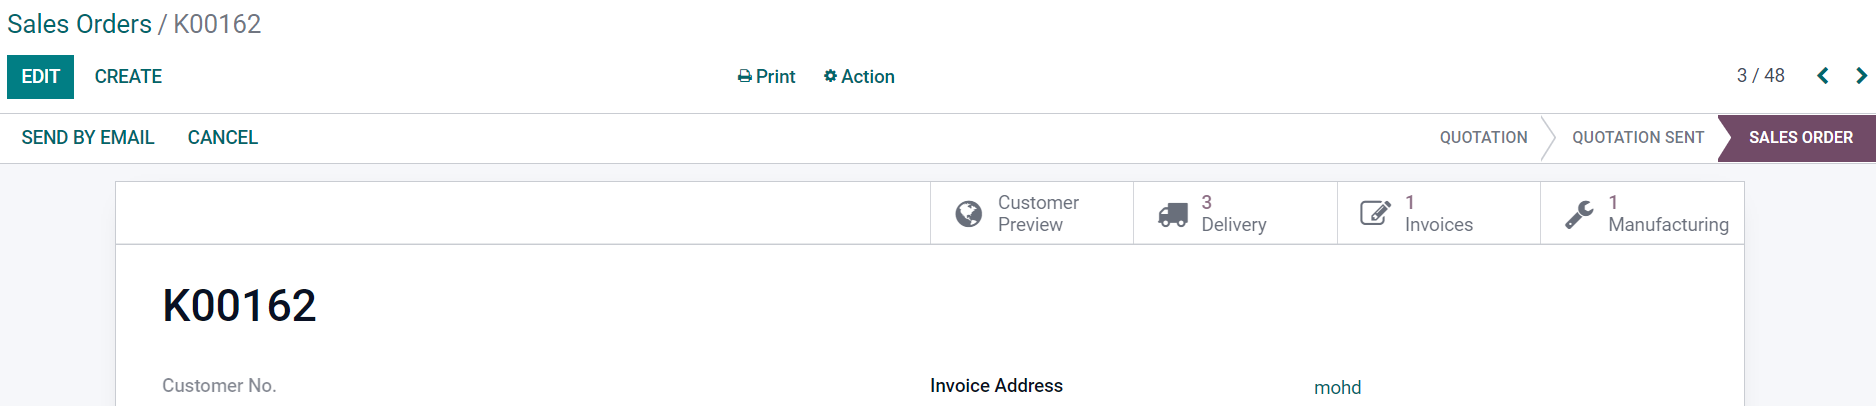
Task: Go to previous record with left chevron
Action: pyautogui.click(x=1823, y=76)
